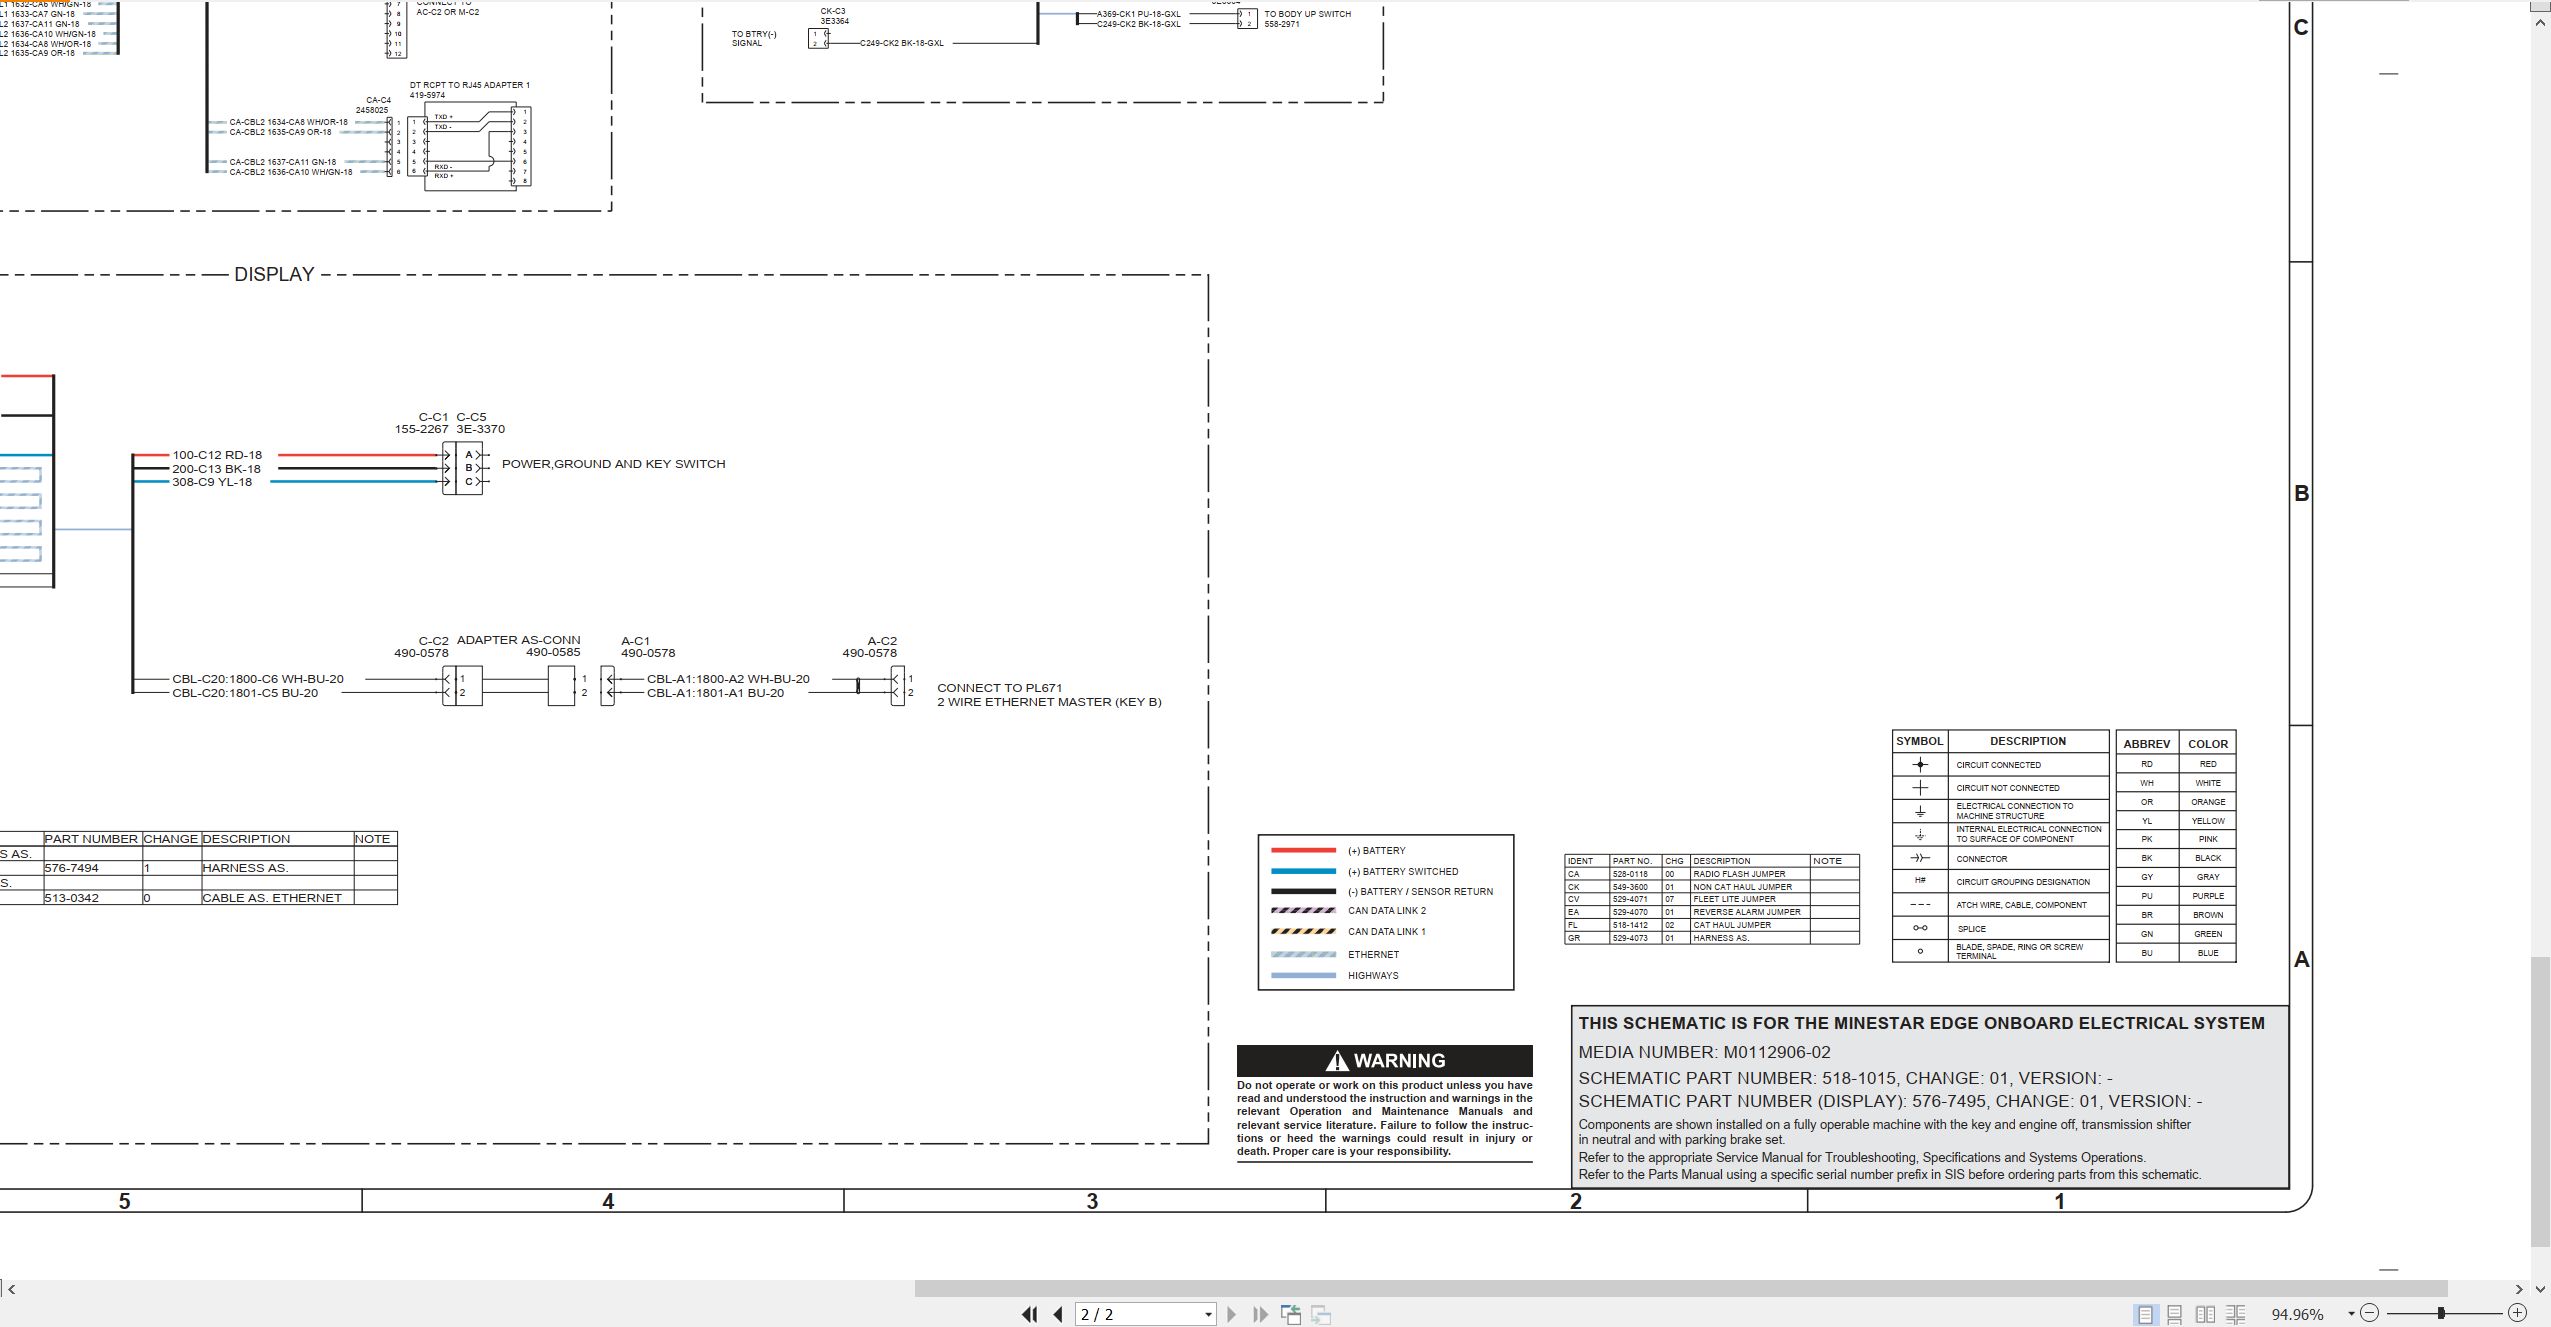This screenshot has height=1327, width=2551.
Task: Zoom out with the minus button
Action: coord(2369,1313)
